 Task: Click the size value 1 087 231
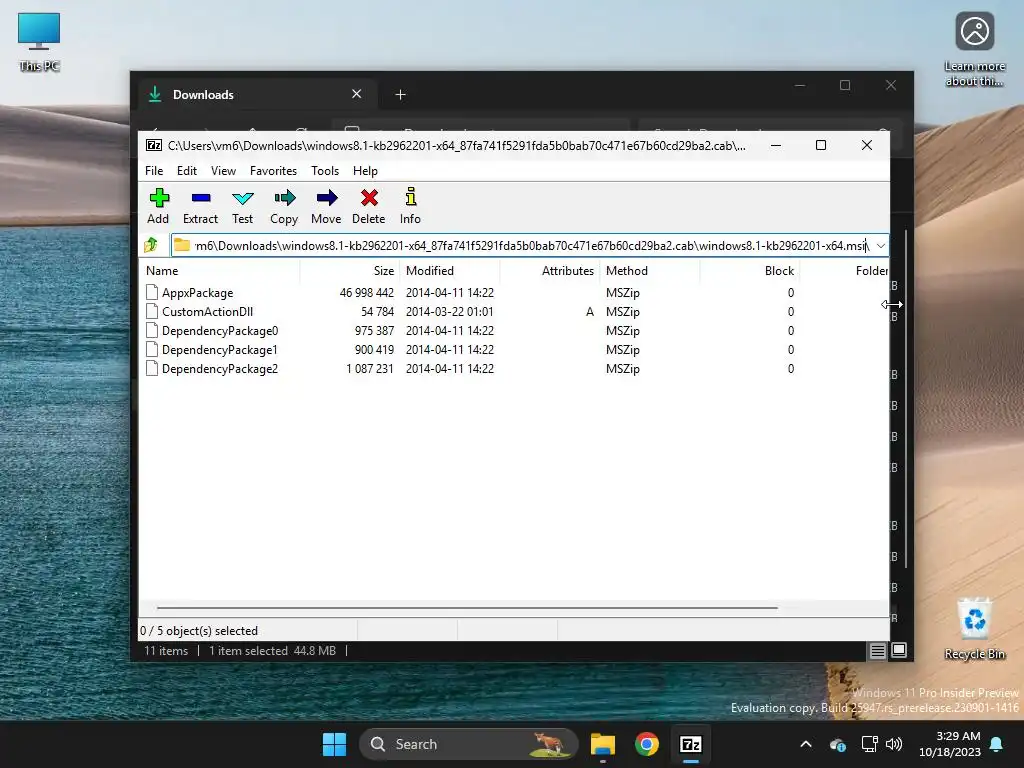coord(370,368)
